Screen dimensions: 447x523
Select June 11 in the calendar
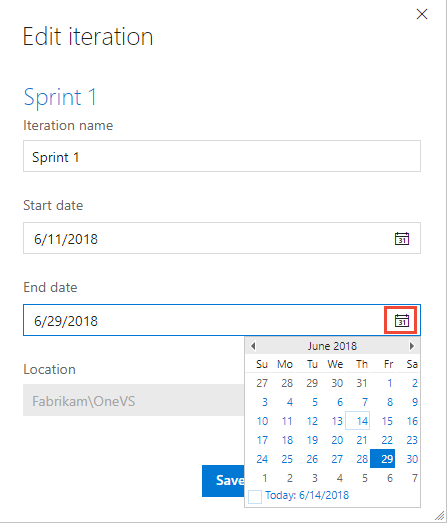[287, 421]
